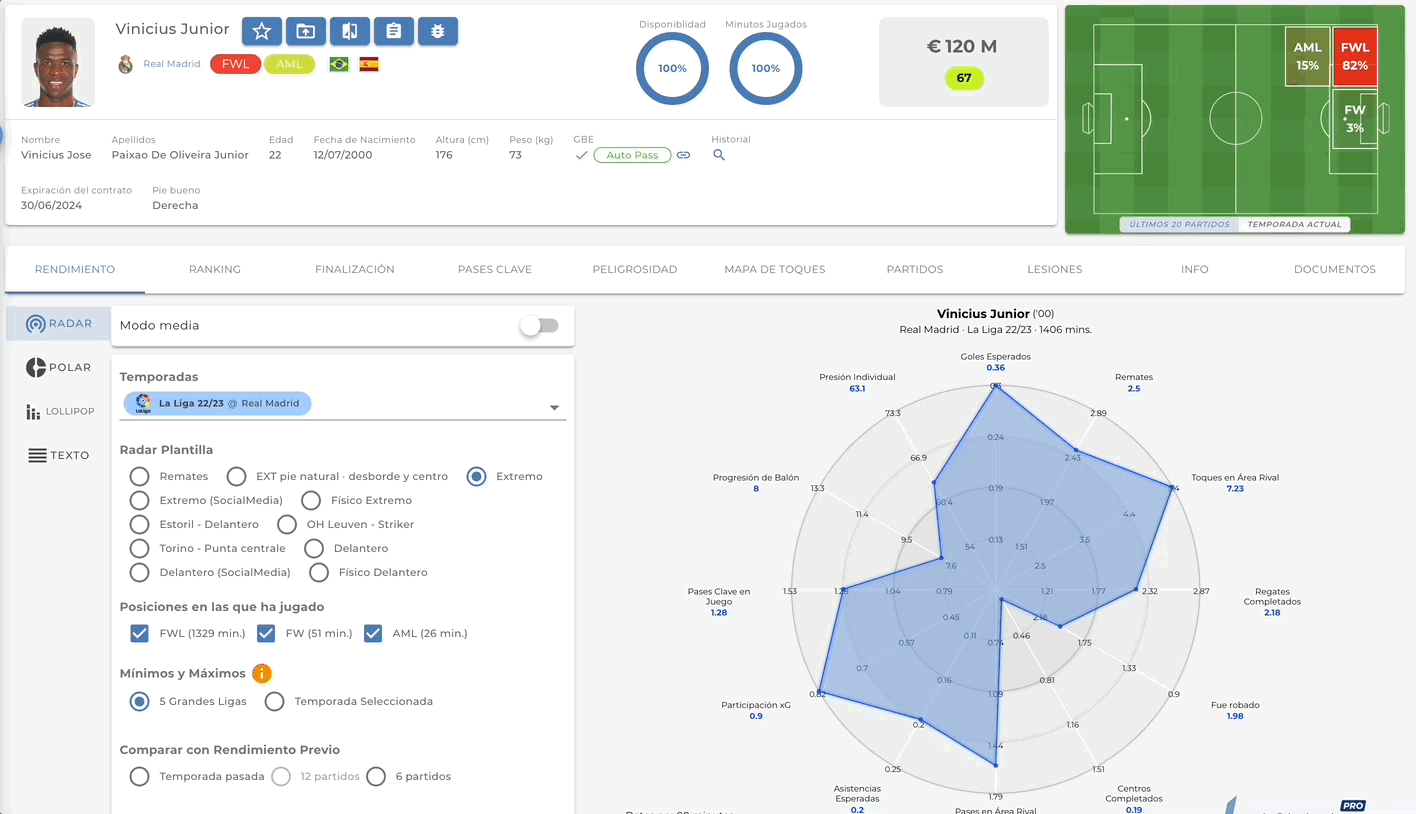This screenshot has width=1416, height=814.
Task: Select the Radar chart view
Action: (58, 324)
